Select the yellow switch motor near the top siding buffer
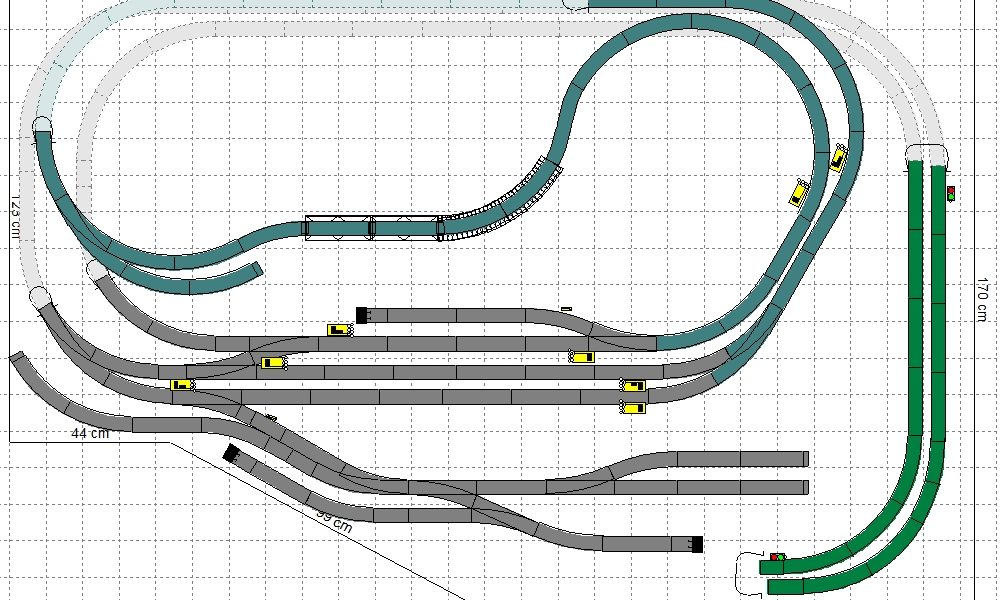 (x=339, y=330)
